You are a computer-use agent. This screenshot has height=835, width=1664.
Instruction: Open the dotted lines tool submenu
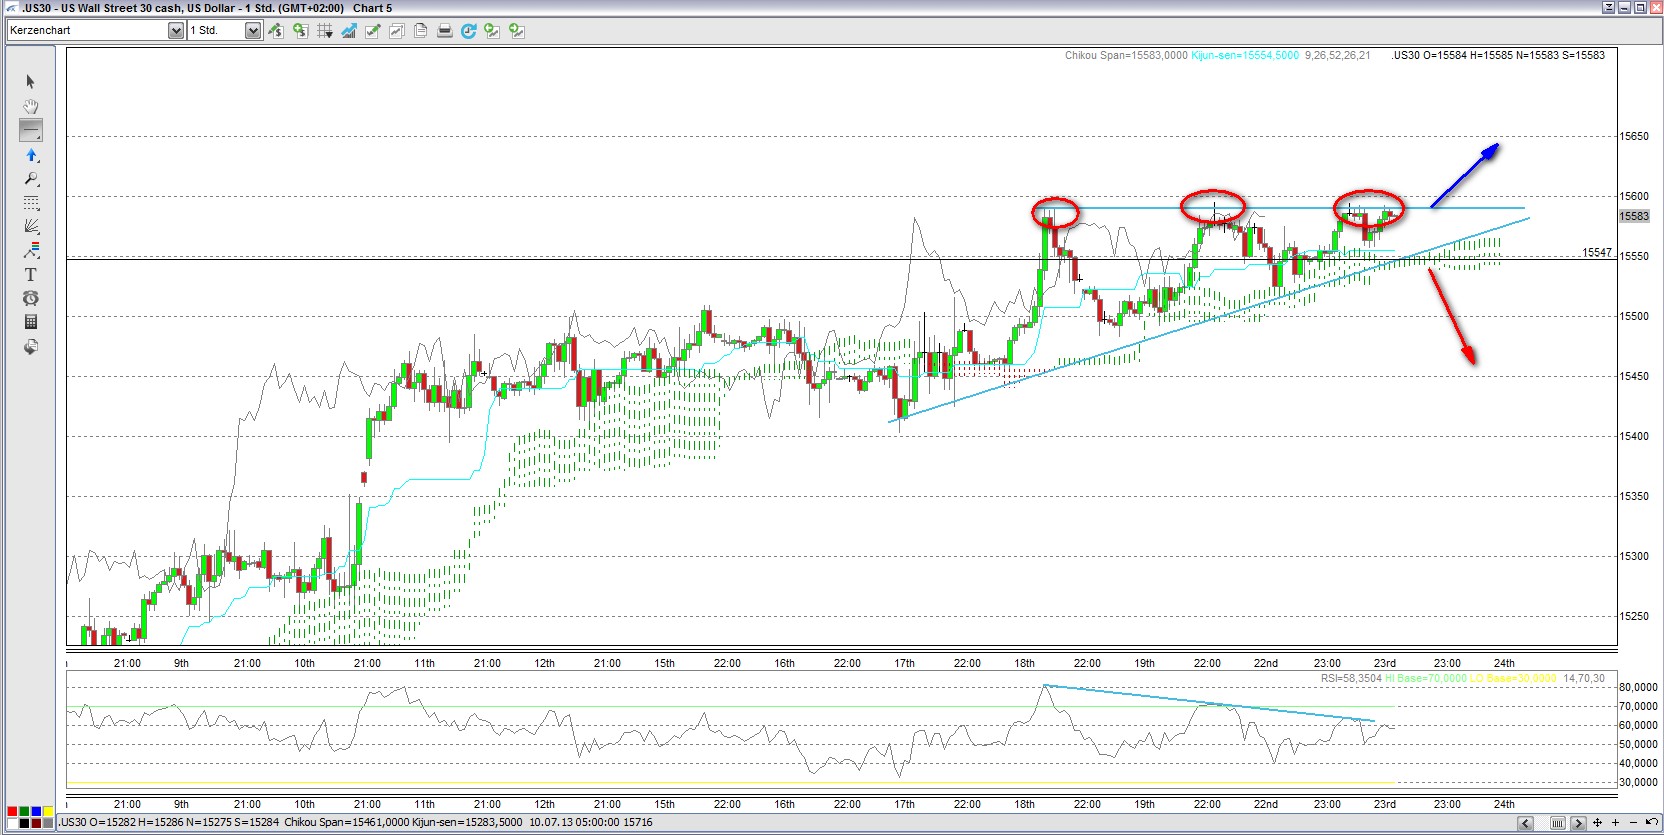pos(31,203)
